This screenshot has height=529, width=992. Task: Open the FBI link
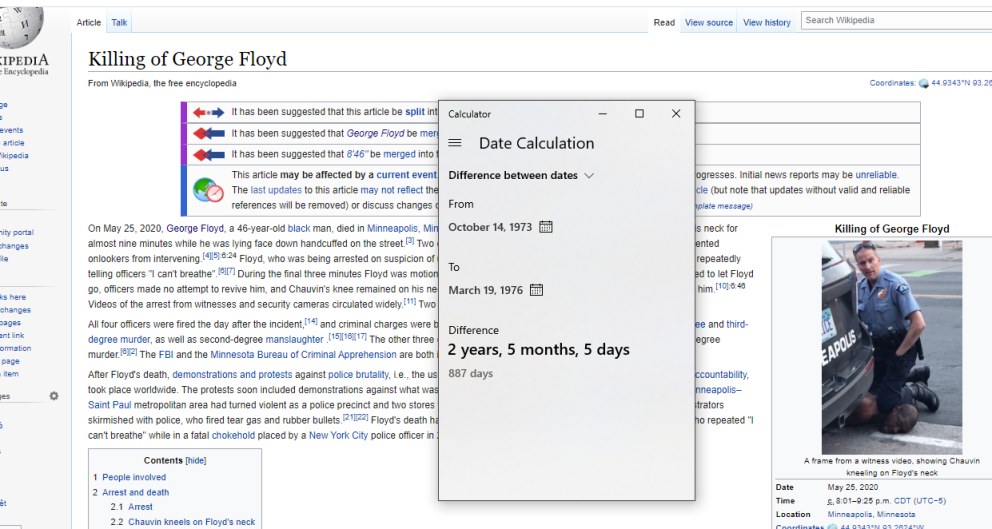click(x=164, y=354)
